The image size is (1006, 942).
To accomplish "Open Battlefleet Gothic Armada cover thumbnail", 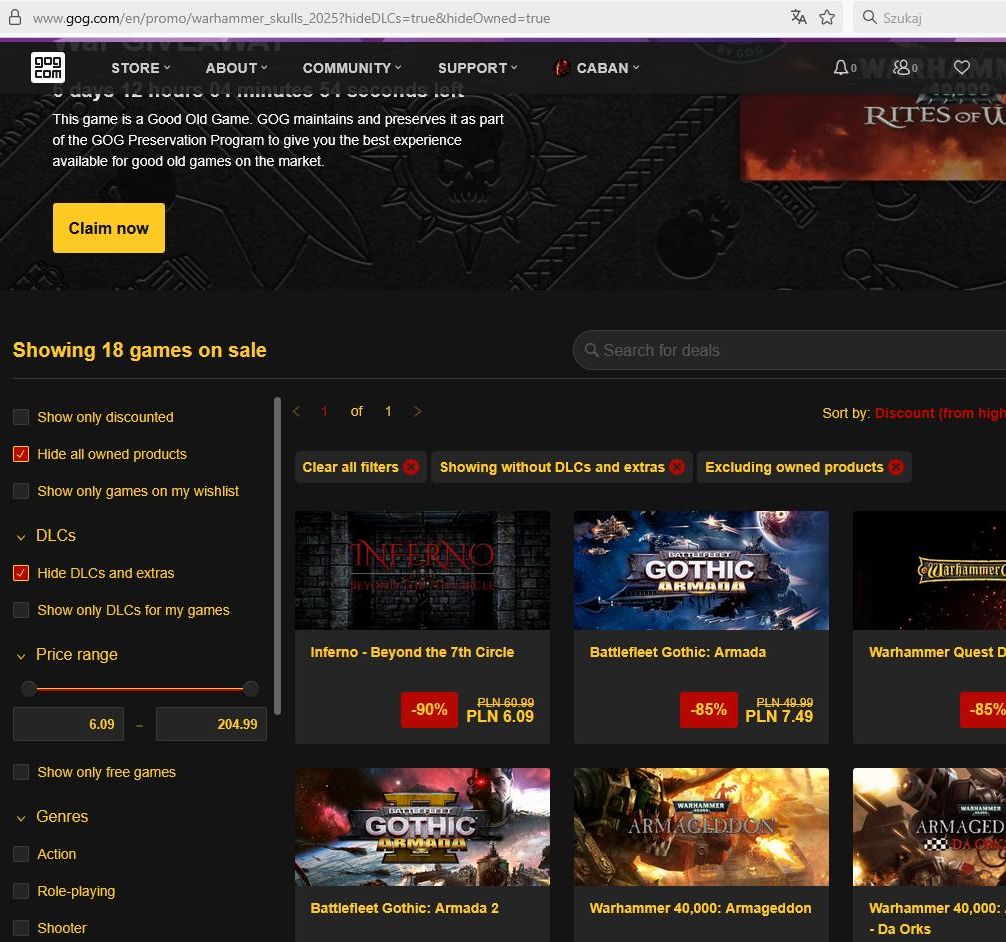I will tap(701, 570).
